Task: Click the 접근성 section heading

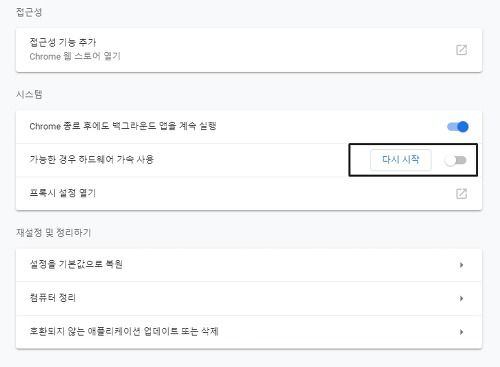Action: click(x=29, y=12)
